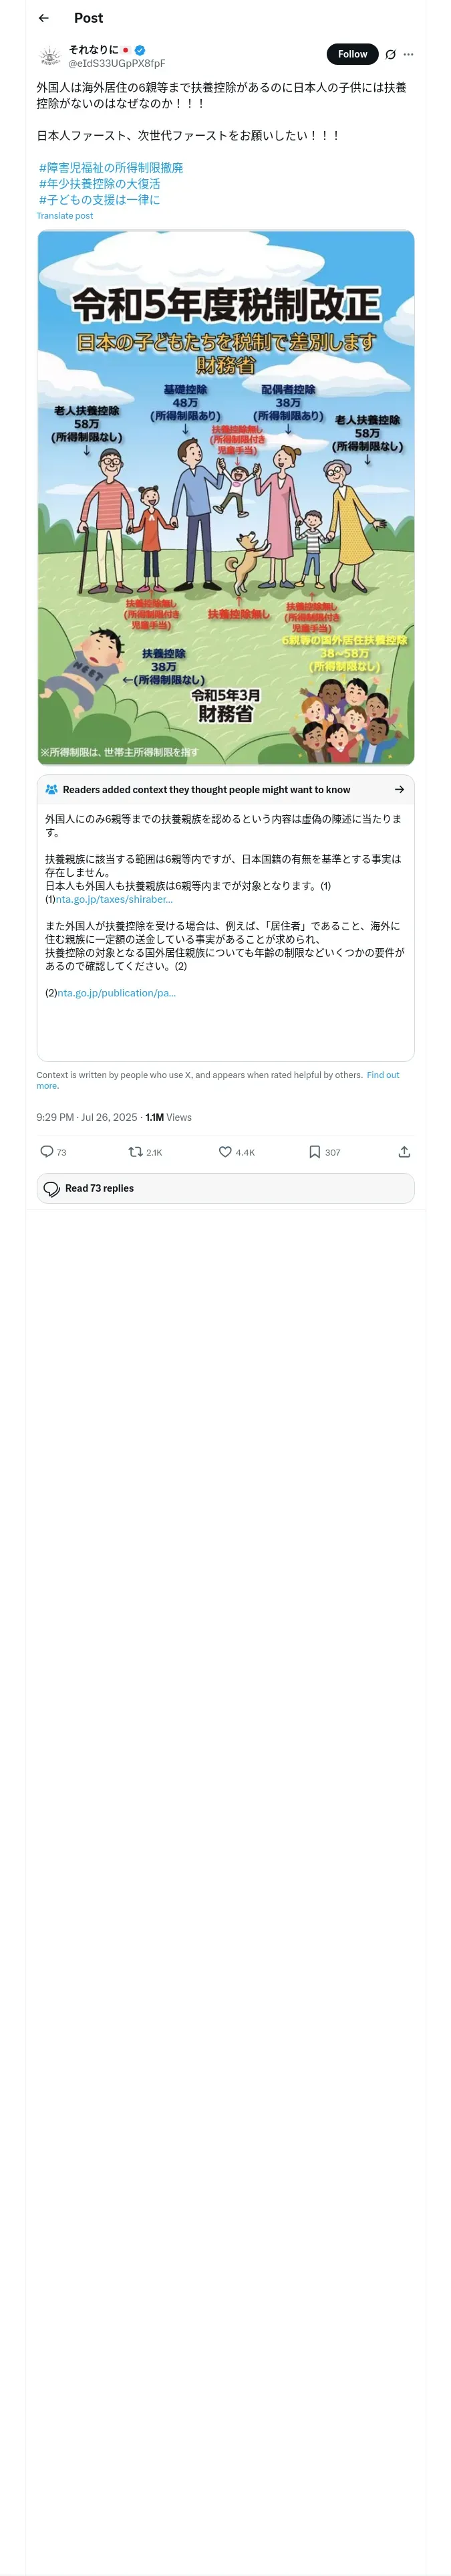Open the three-dot more options menu
This screenshot has height=2576, width=451.
click(x=408, y=54)
